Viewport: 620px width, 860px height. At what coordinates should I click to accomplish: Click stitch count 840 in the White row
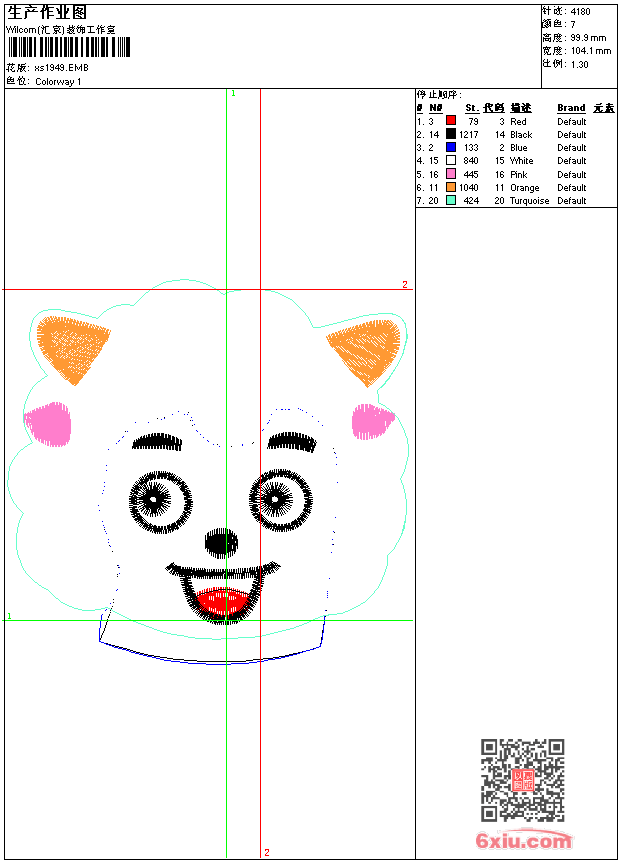tap(471, 161)
